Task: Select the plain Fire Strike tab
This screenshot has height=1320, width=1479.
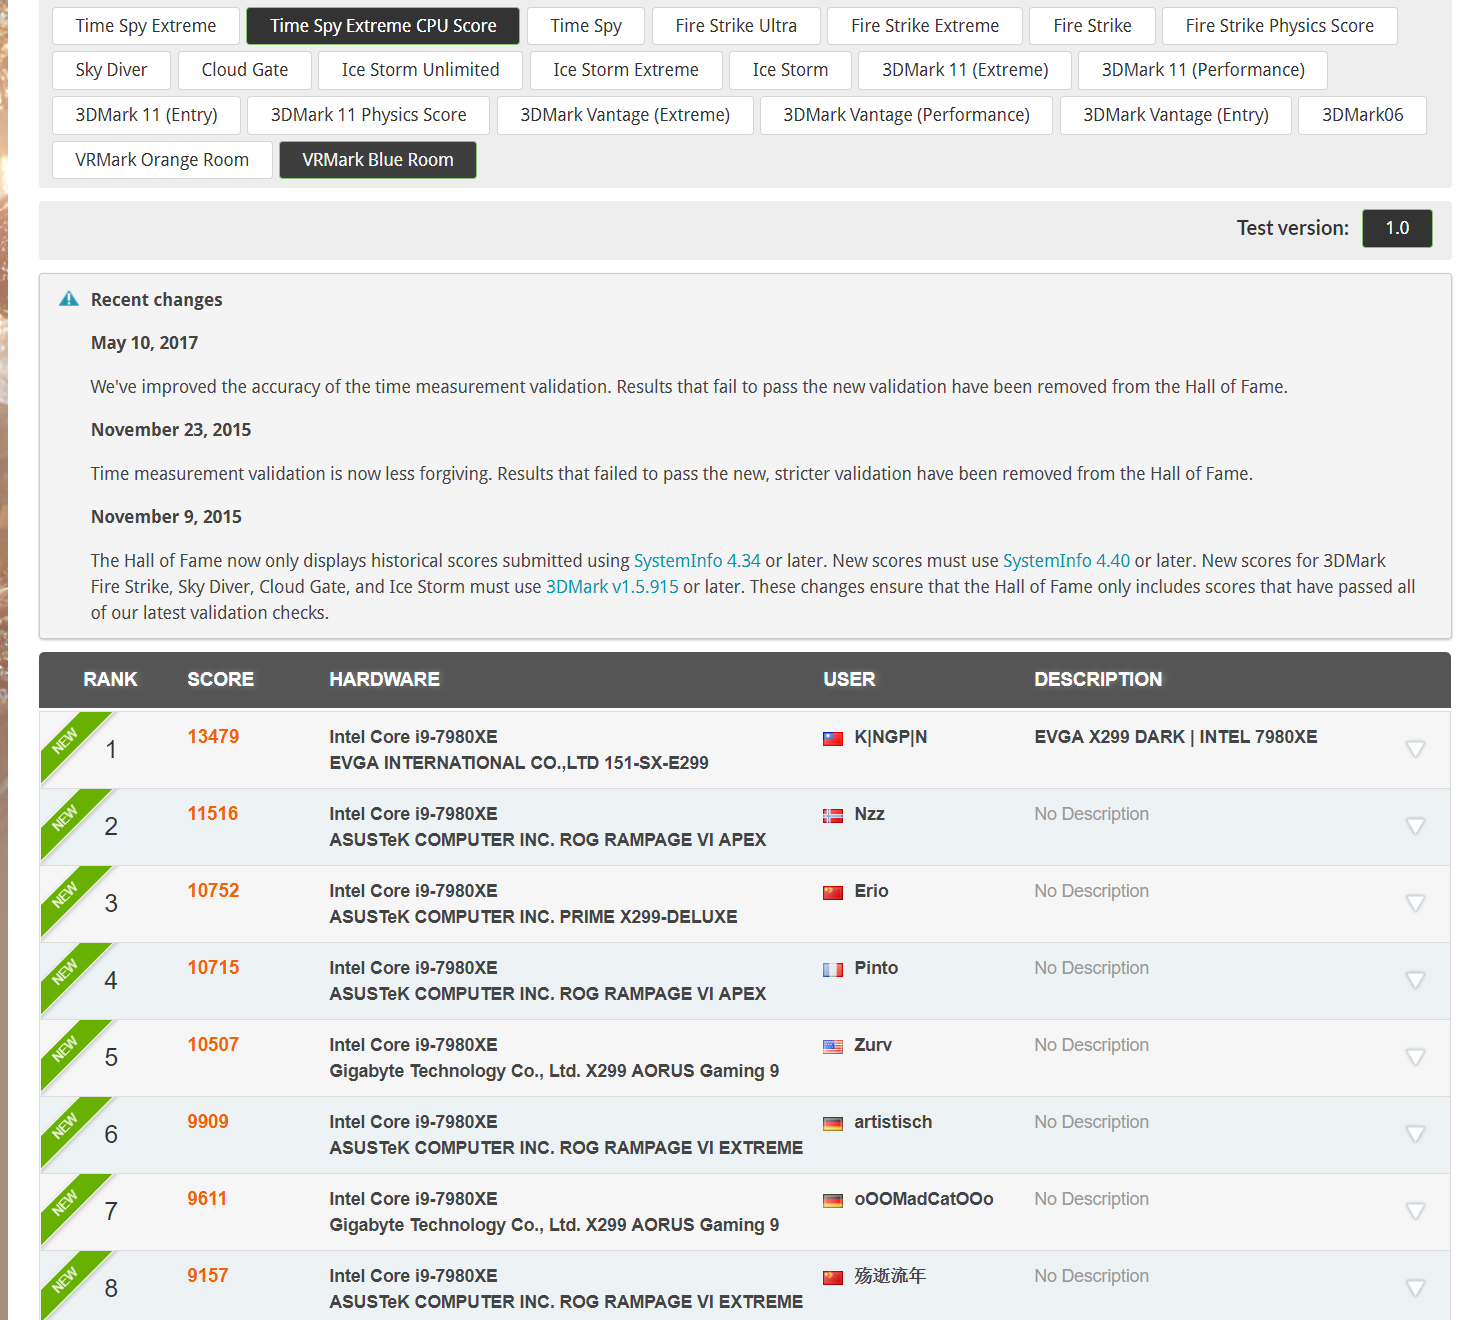Action: click(x=1092, y=26)
